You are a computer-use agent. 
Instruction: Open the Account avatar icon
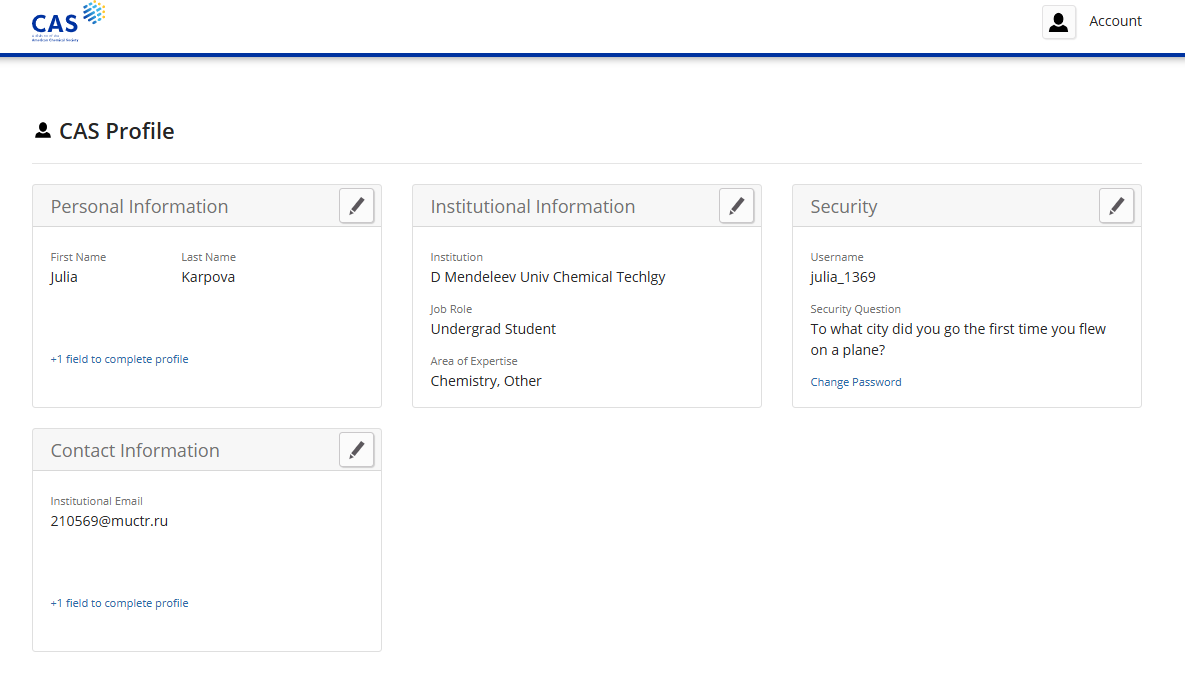click(x=1059, y=22)
